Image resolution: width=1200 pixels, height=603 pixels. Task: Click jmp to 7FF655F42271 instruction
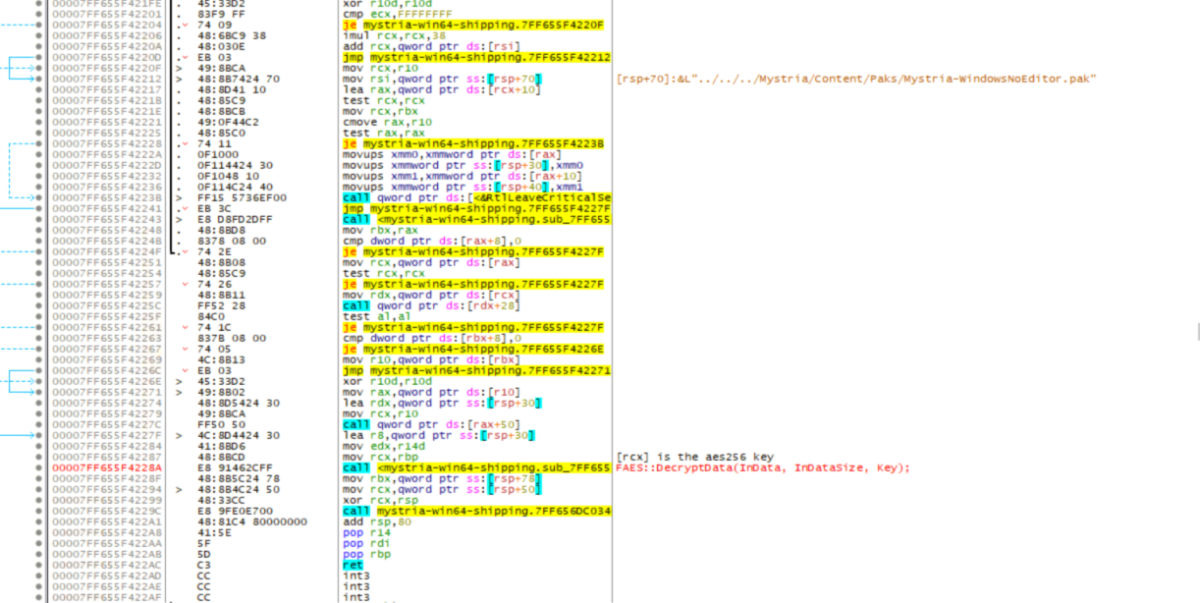click(x=476, y=370)
